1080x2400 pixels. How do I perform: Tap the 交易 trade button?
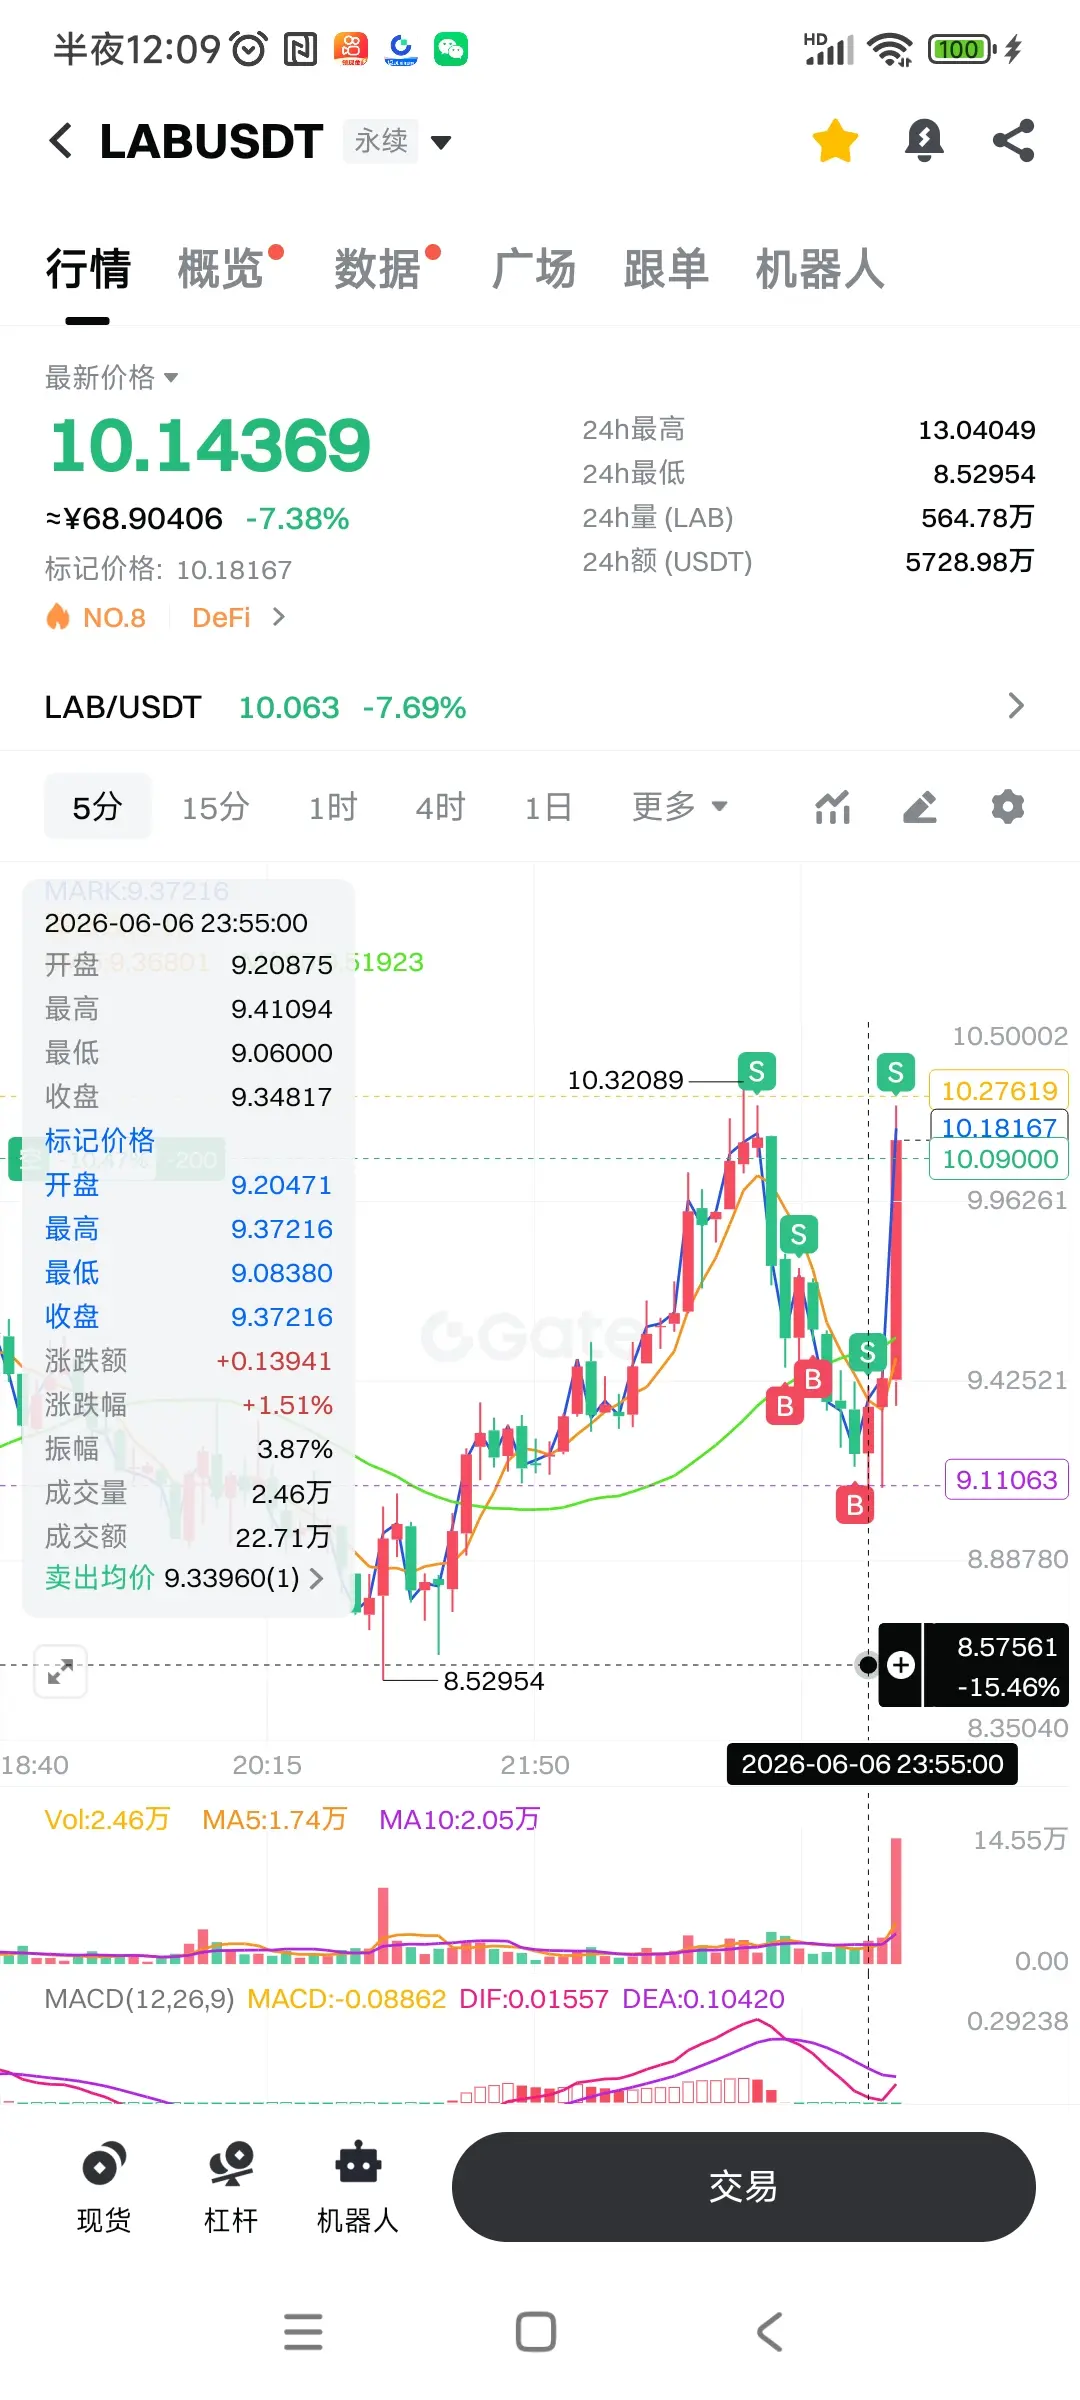click(743, 2187)
